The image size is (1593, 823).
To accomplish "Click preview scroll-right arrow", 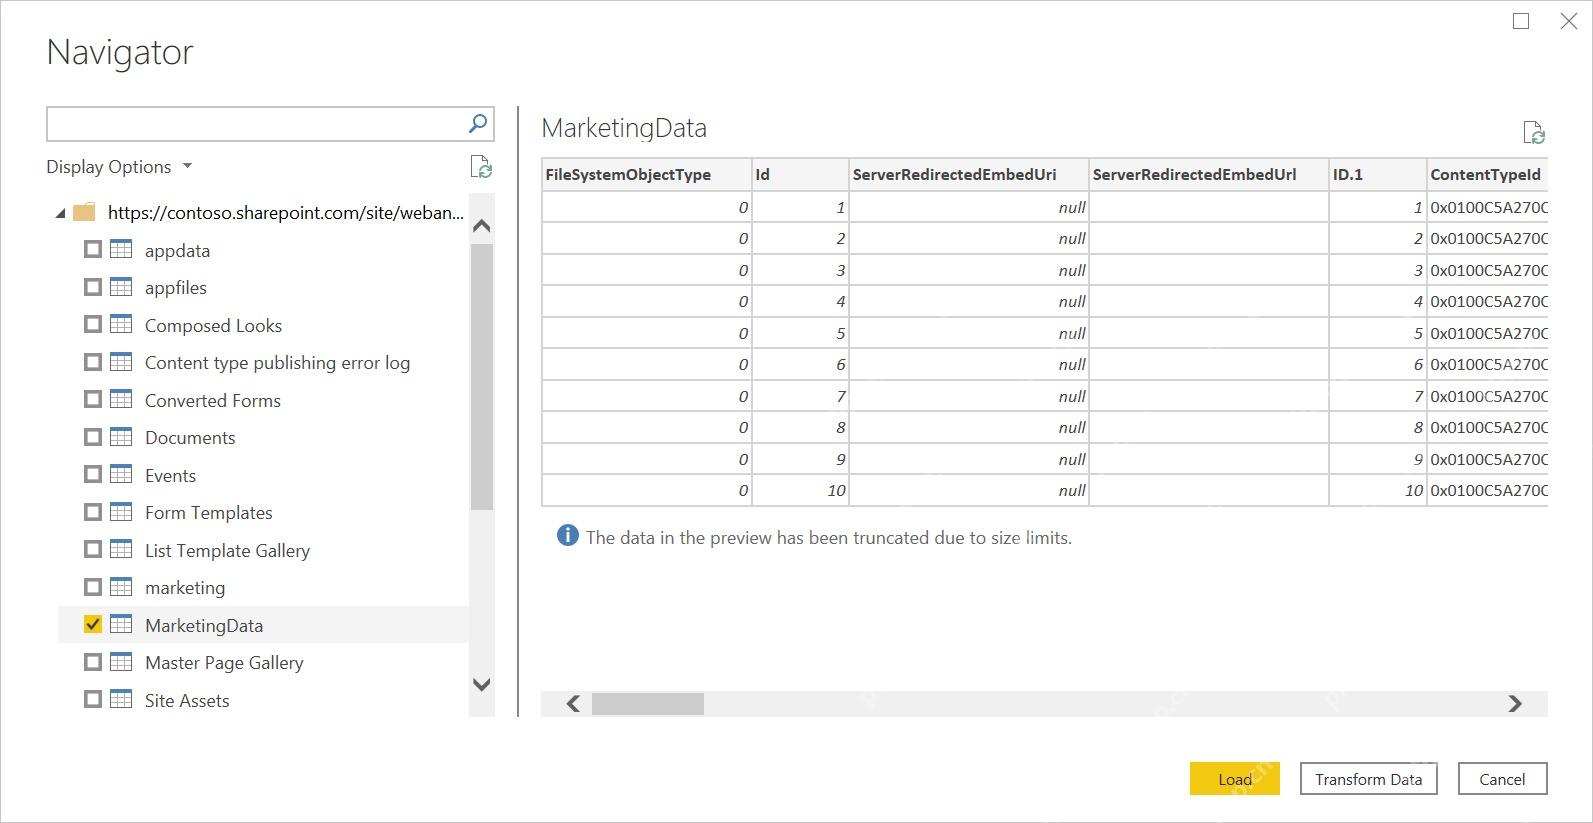I will tap(1515, 704).
